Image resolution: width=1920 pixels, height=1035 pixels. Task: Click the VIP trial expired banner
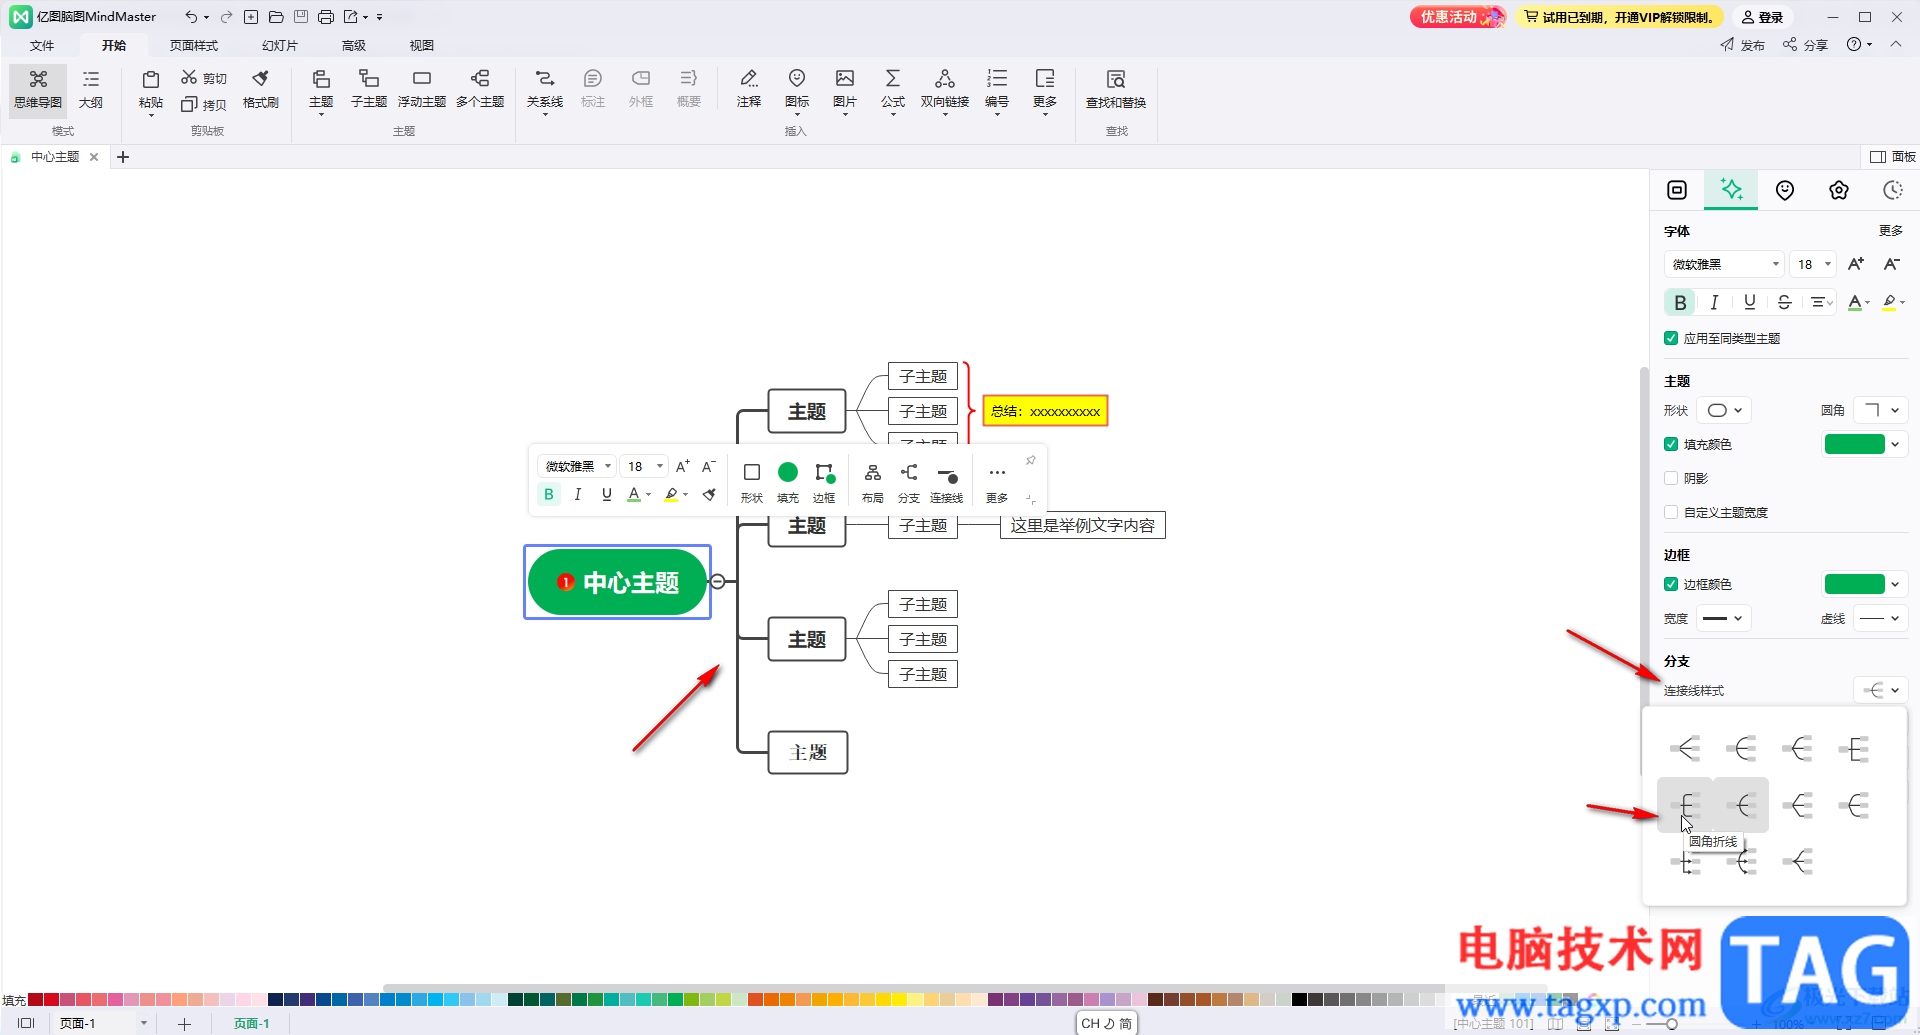pyautogui.click(x=1619, y=17)
